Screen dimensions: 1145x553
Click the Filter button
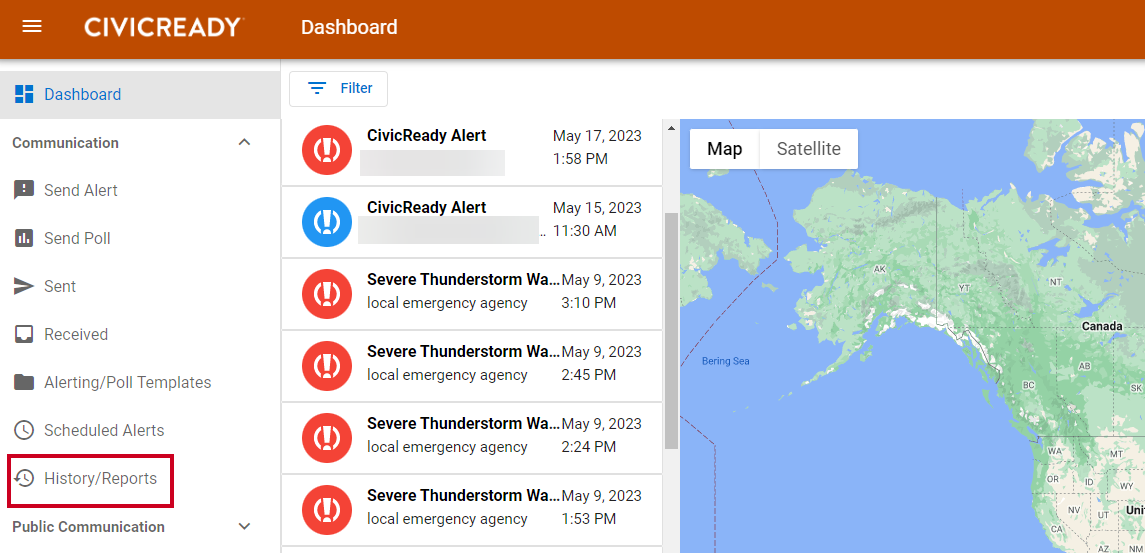(x=339, y=88)
